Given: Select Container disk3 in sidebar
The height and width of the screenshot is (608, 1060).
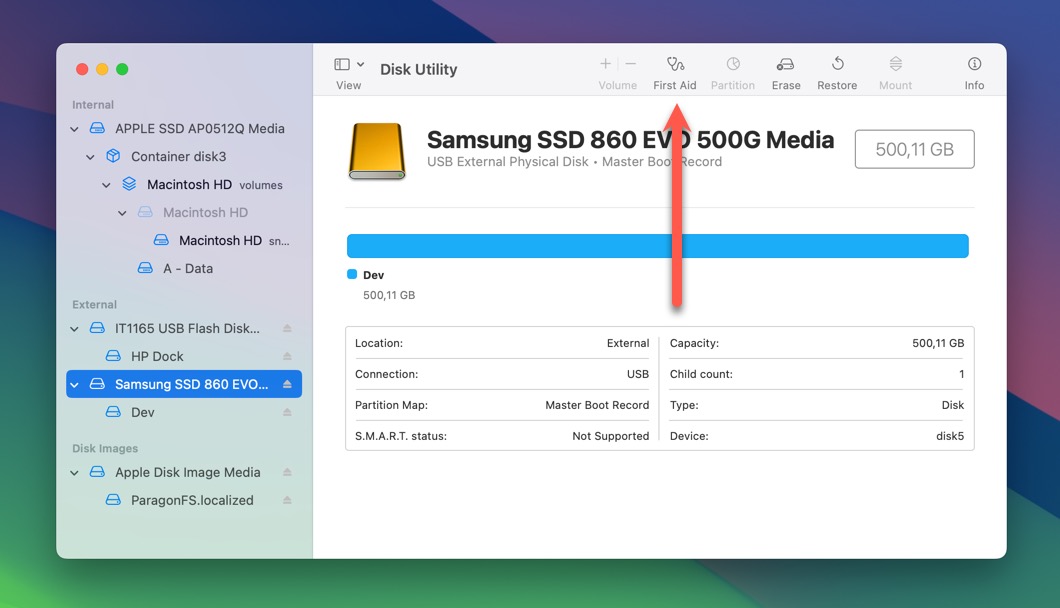Looking at the screenshot, I should coord(184,156).
